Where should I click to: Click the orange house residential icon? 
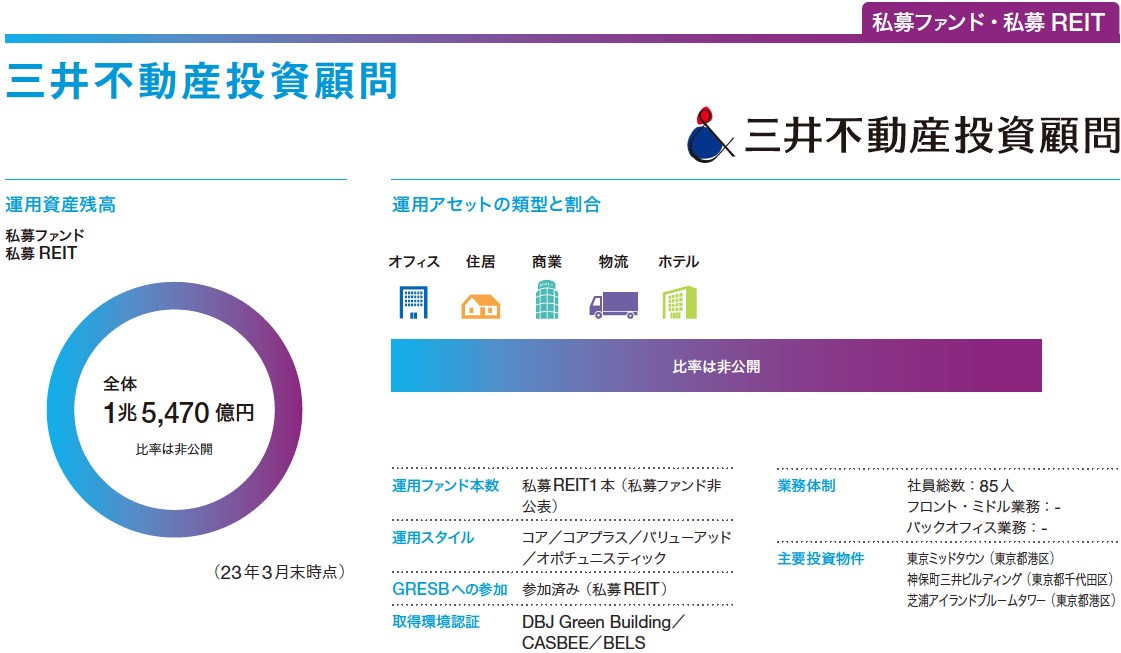click(480, 306)
